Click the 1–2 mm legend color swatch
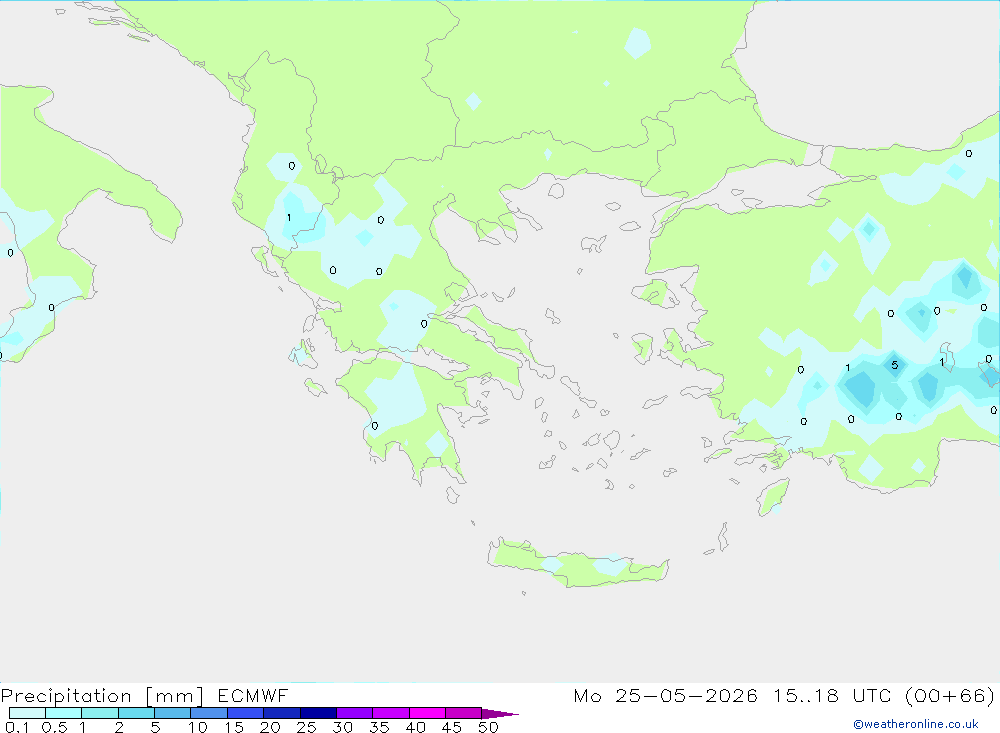The height and width of the screenshot is (733, 1000). point(99,713)
